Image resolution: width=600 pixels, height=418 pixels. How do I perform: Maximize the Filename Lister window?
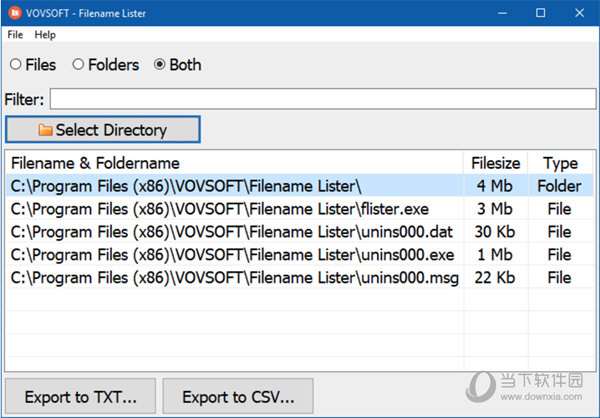541,13
